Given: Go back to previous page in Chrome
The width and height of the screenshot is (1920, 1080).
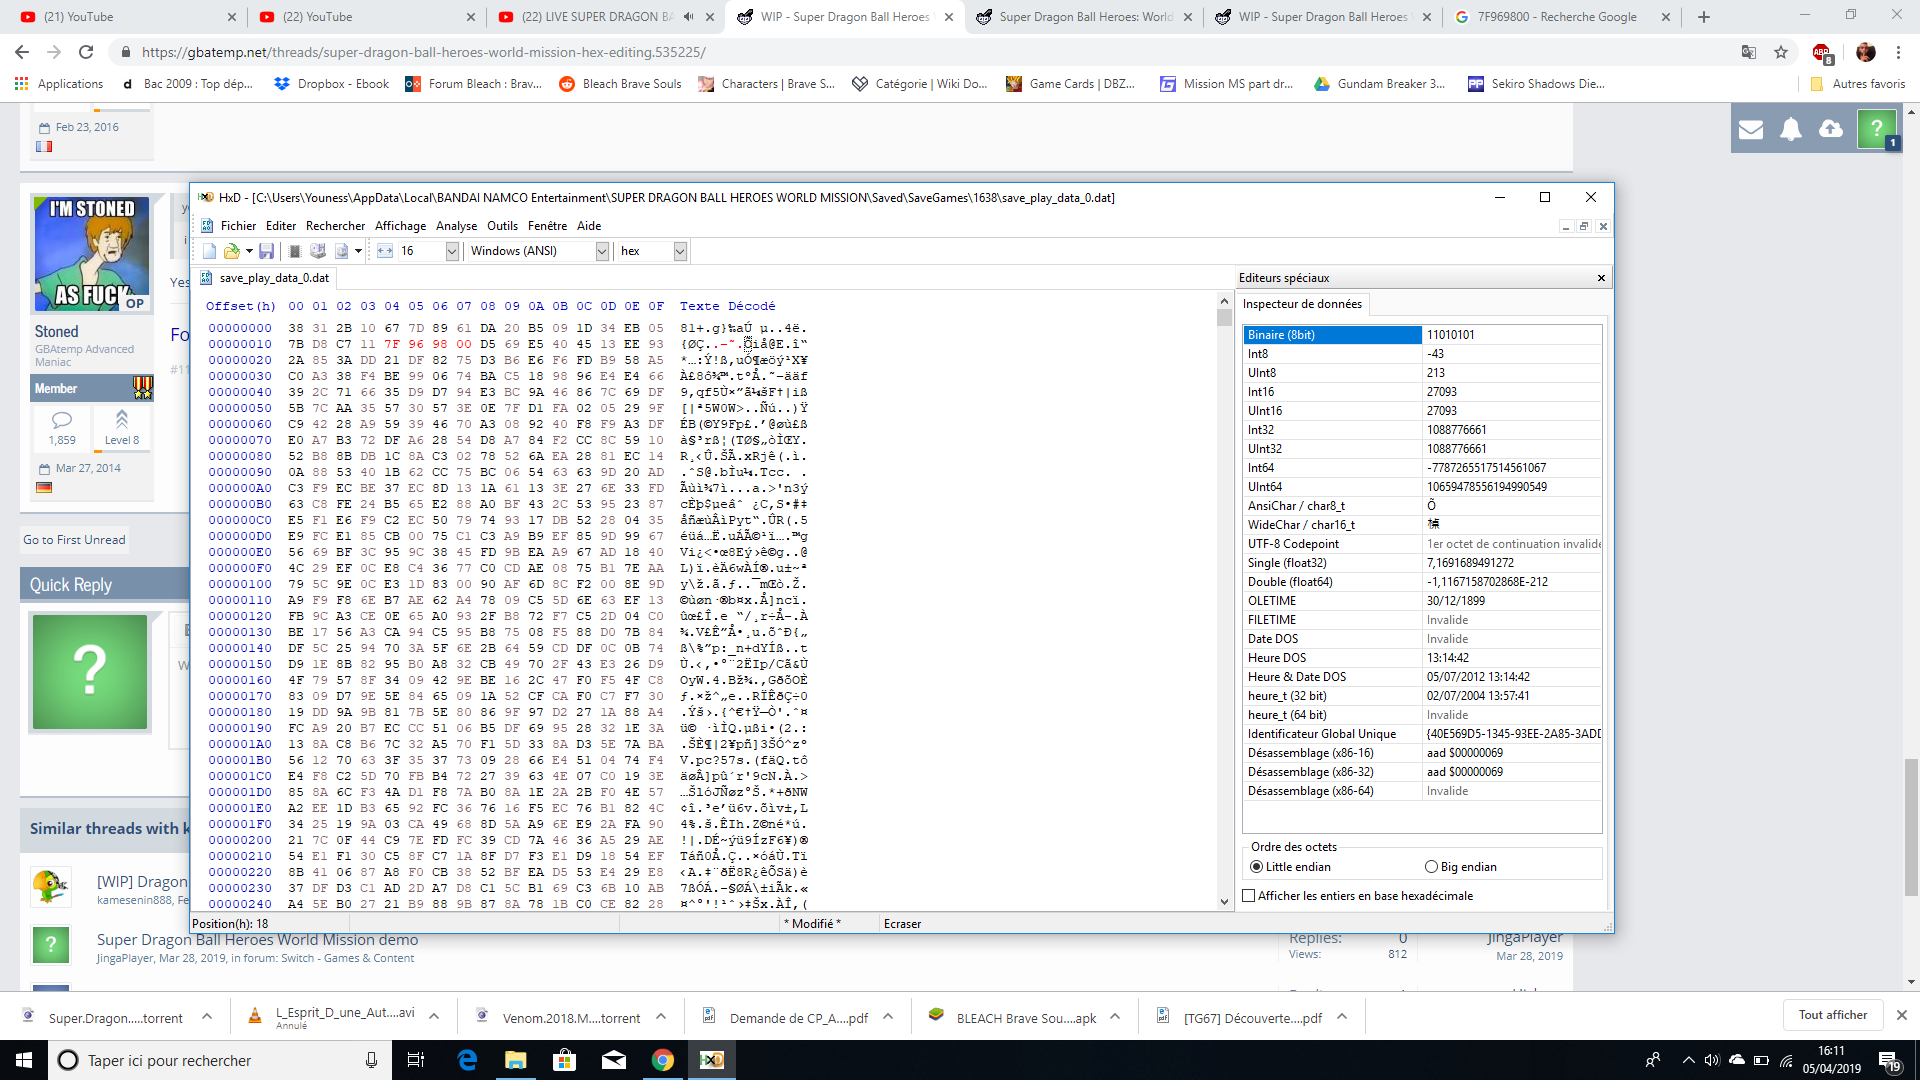Looking at the screenshot, I should (22, 52).
